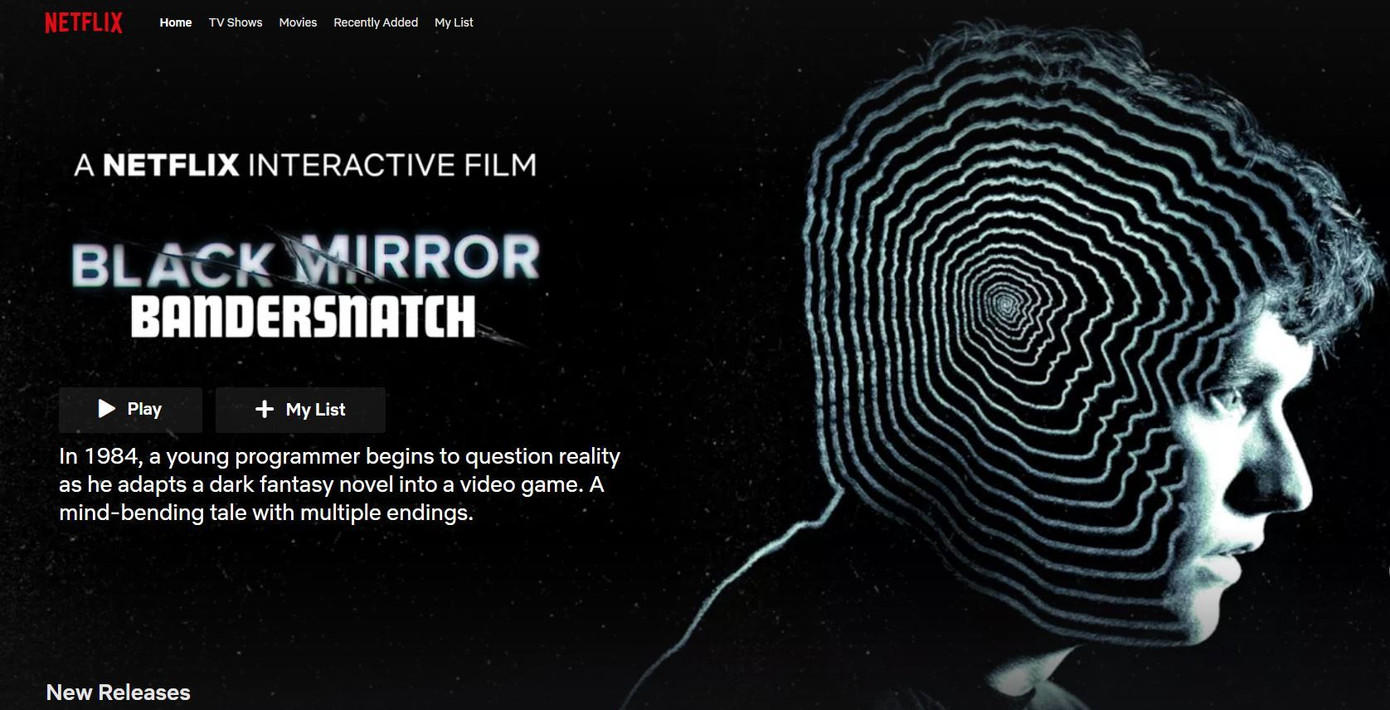
Task: Click the plus icon beside My List
Action: pos(264,409)
